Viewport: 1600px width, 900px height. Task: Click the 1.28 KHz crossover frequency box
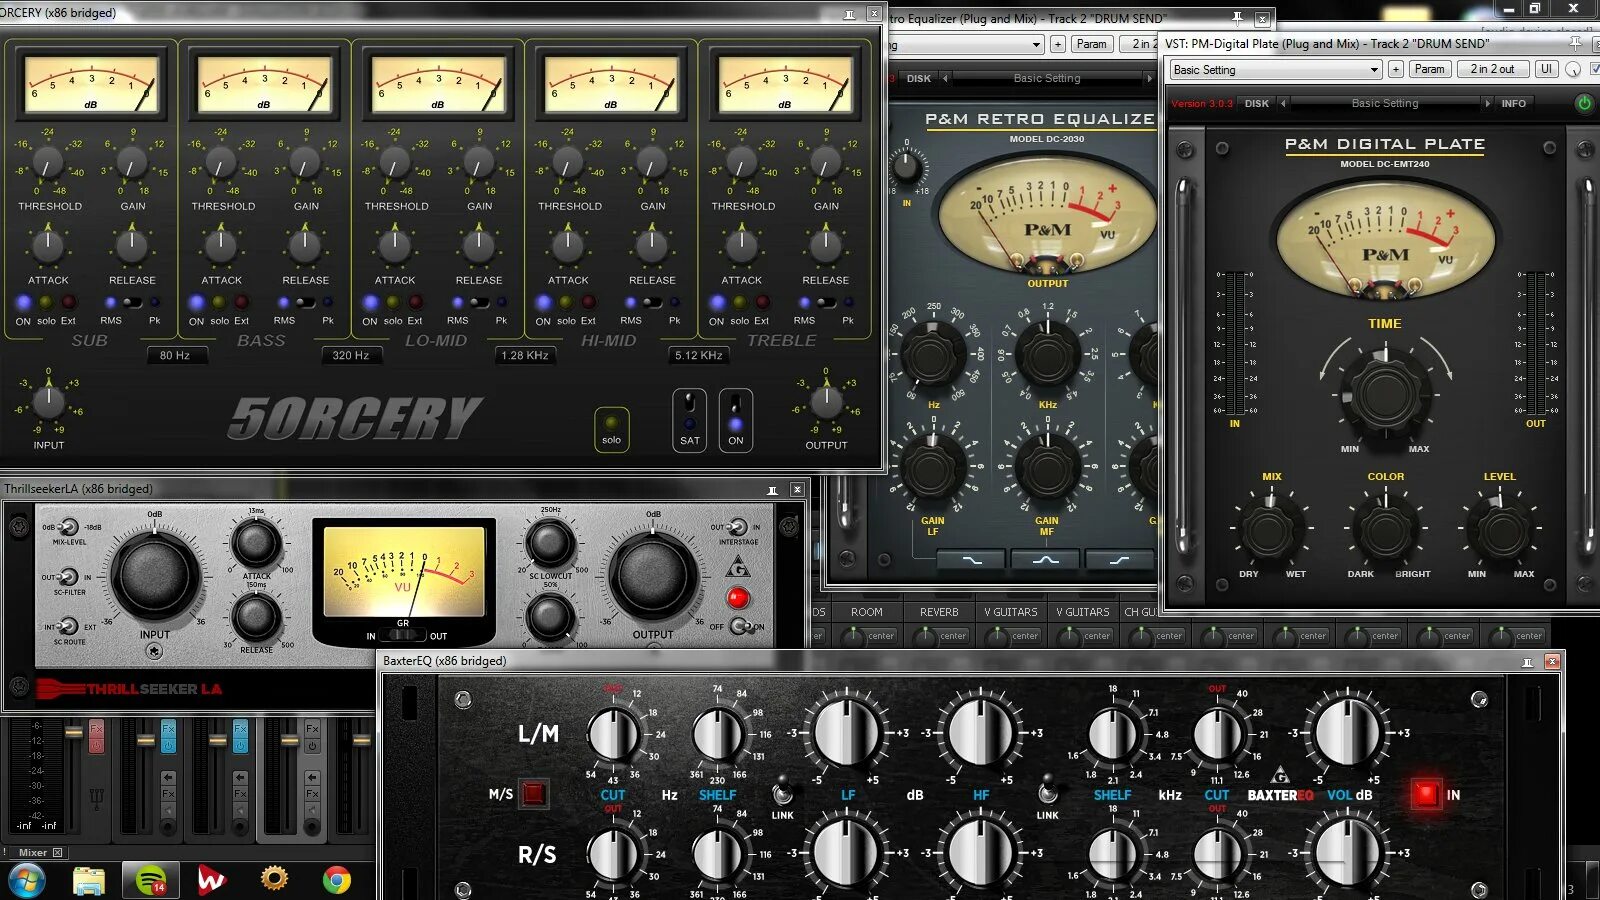tap(525, 355)
